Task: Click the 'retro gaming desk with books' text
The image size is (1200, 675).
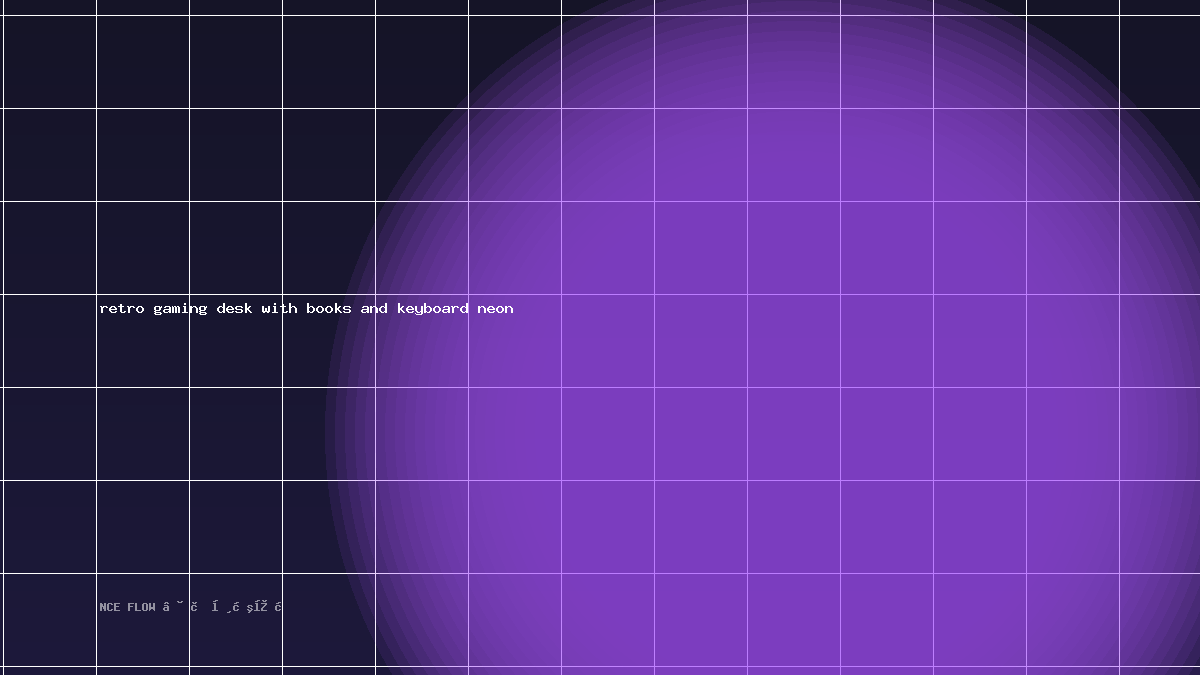Action: [225, 309]
